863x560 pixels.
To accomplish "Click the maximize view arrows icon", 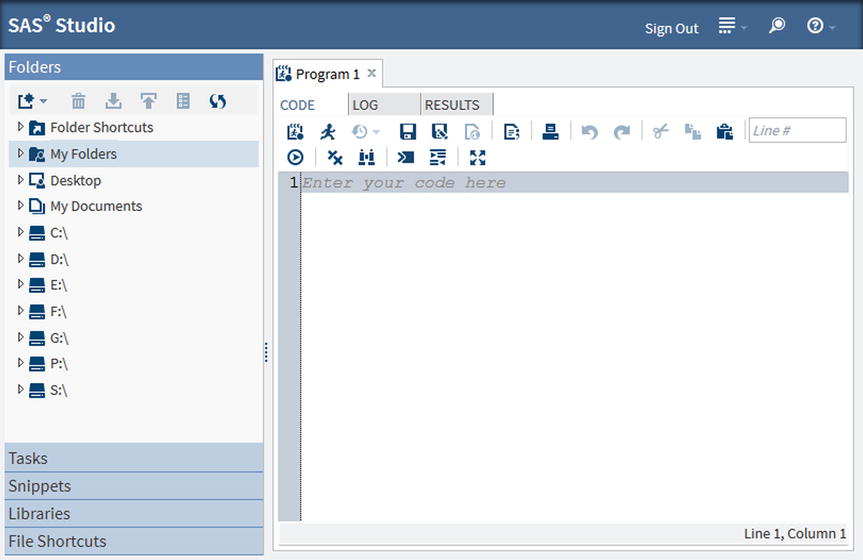I will 478,157.
